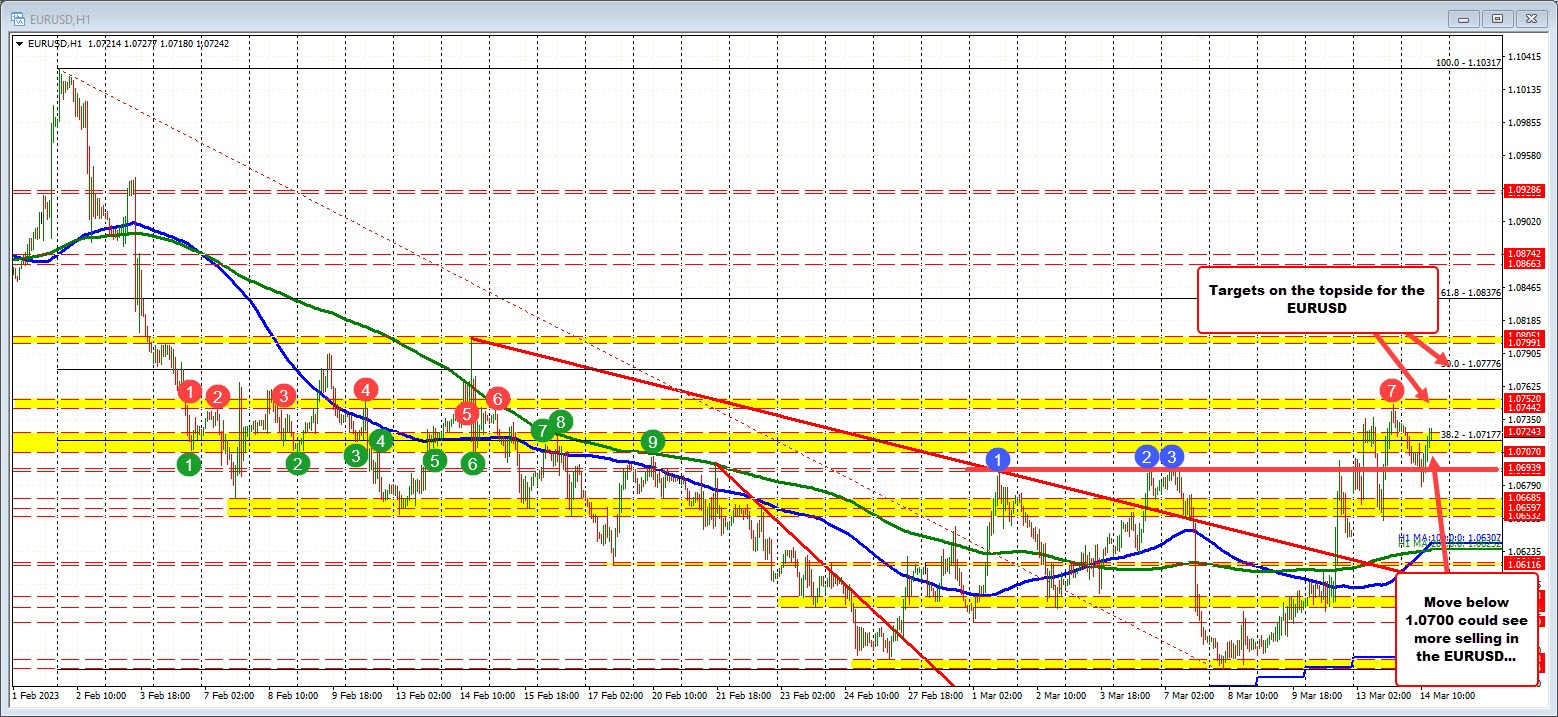This screenshot has width=1558, height=717.
Task: Click the red price tag 1.06597
Action: coord(1526,508)
